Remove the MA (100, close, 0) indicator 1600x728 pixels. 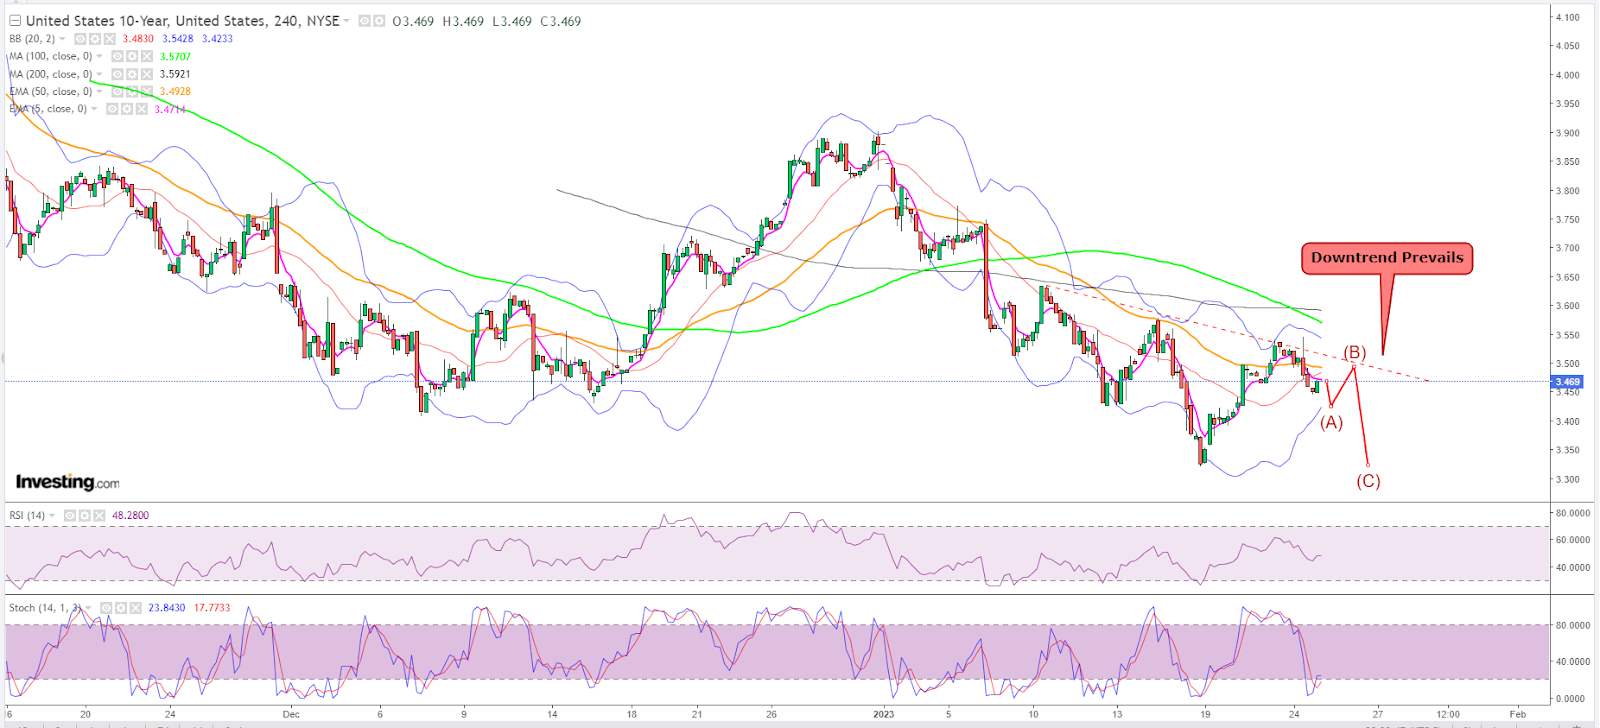pos(147,56)
